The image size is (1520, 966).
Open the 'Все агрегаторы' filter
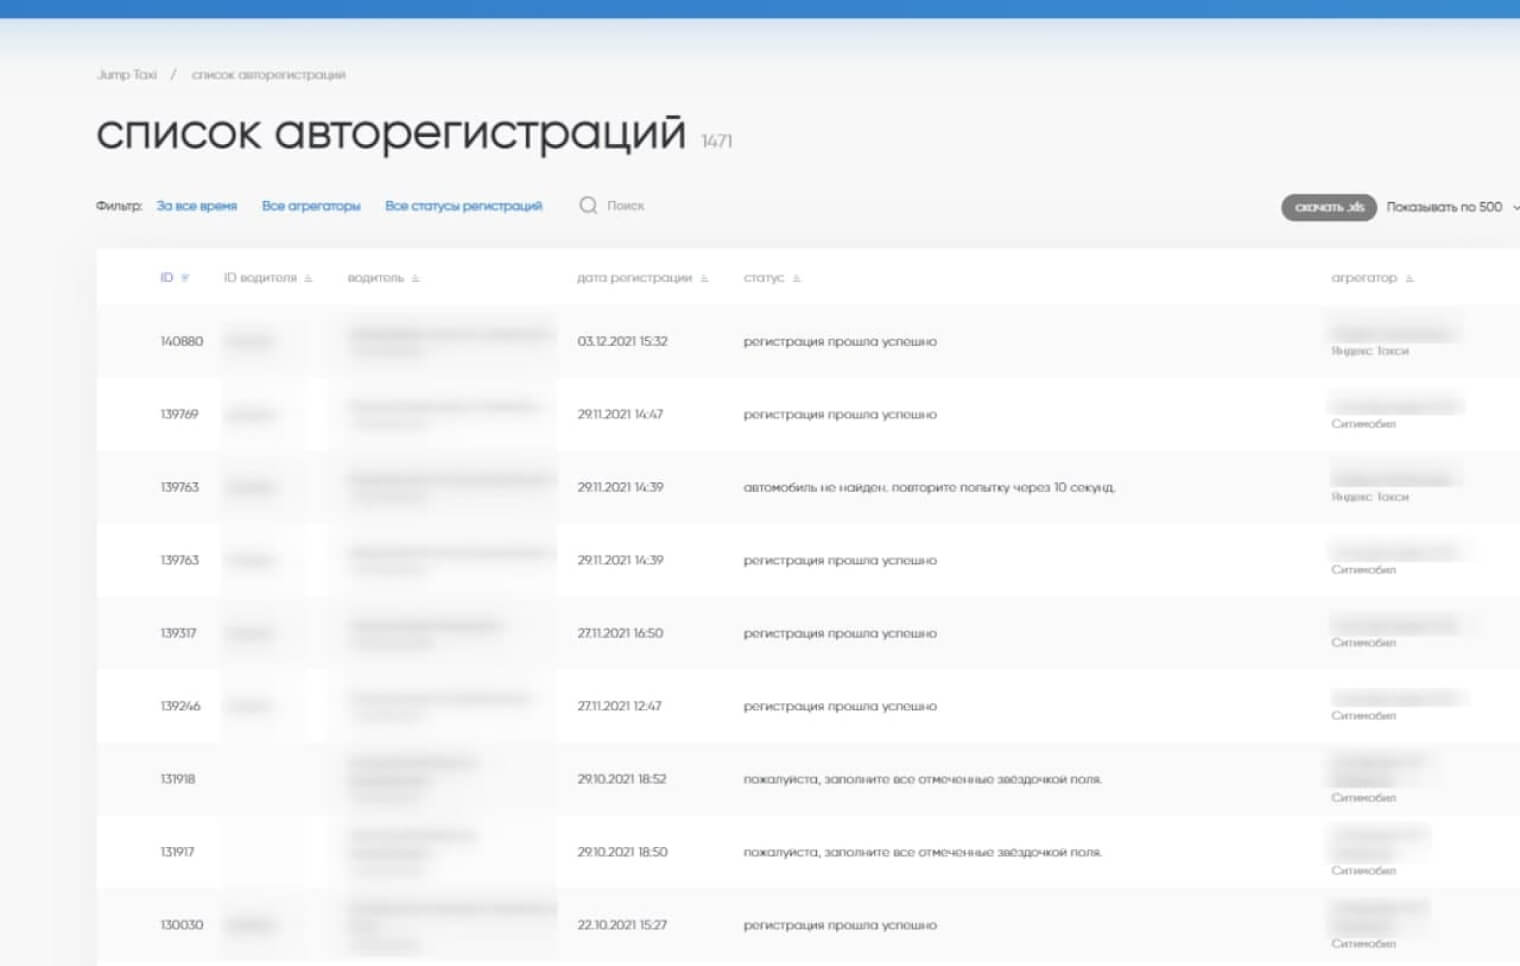click(x=311, y=206)
